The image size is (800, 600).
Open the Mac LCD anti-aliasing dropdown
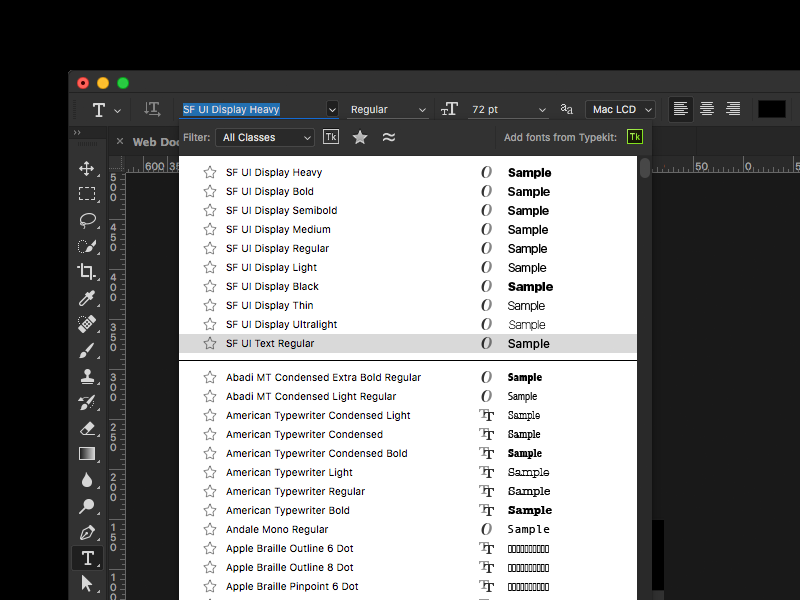pyautogui.click(x=620, y=110)
